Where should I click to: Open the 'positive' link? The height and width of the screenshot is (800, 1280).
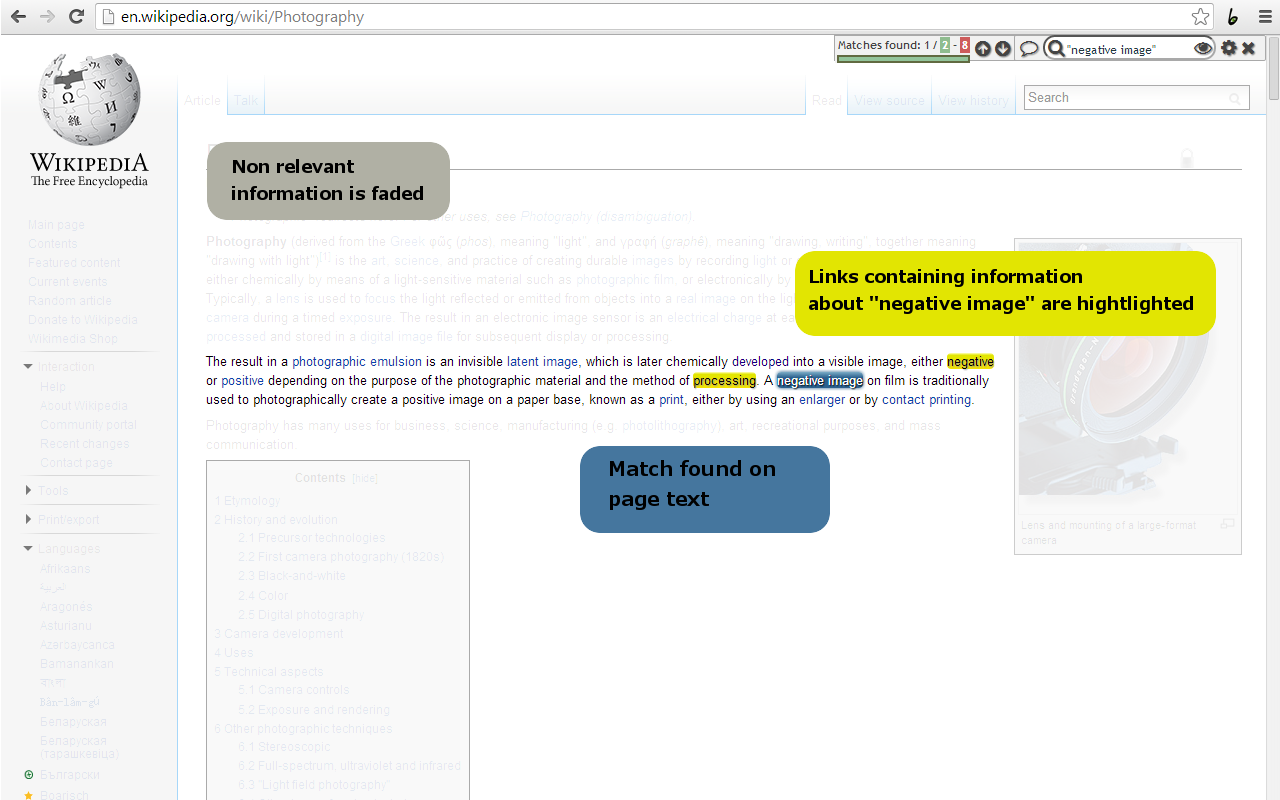pyautogui.click(x=242, y=381)
